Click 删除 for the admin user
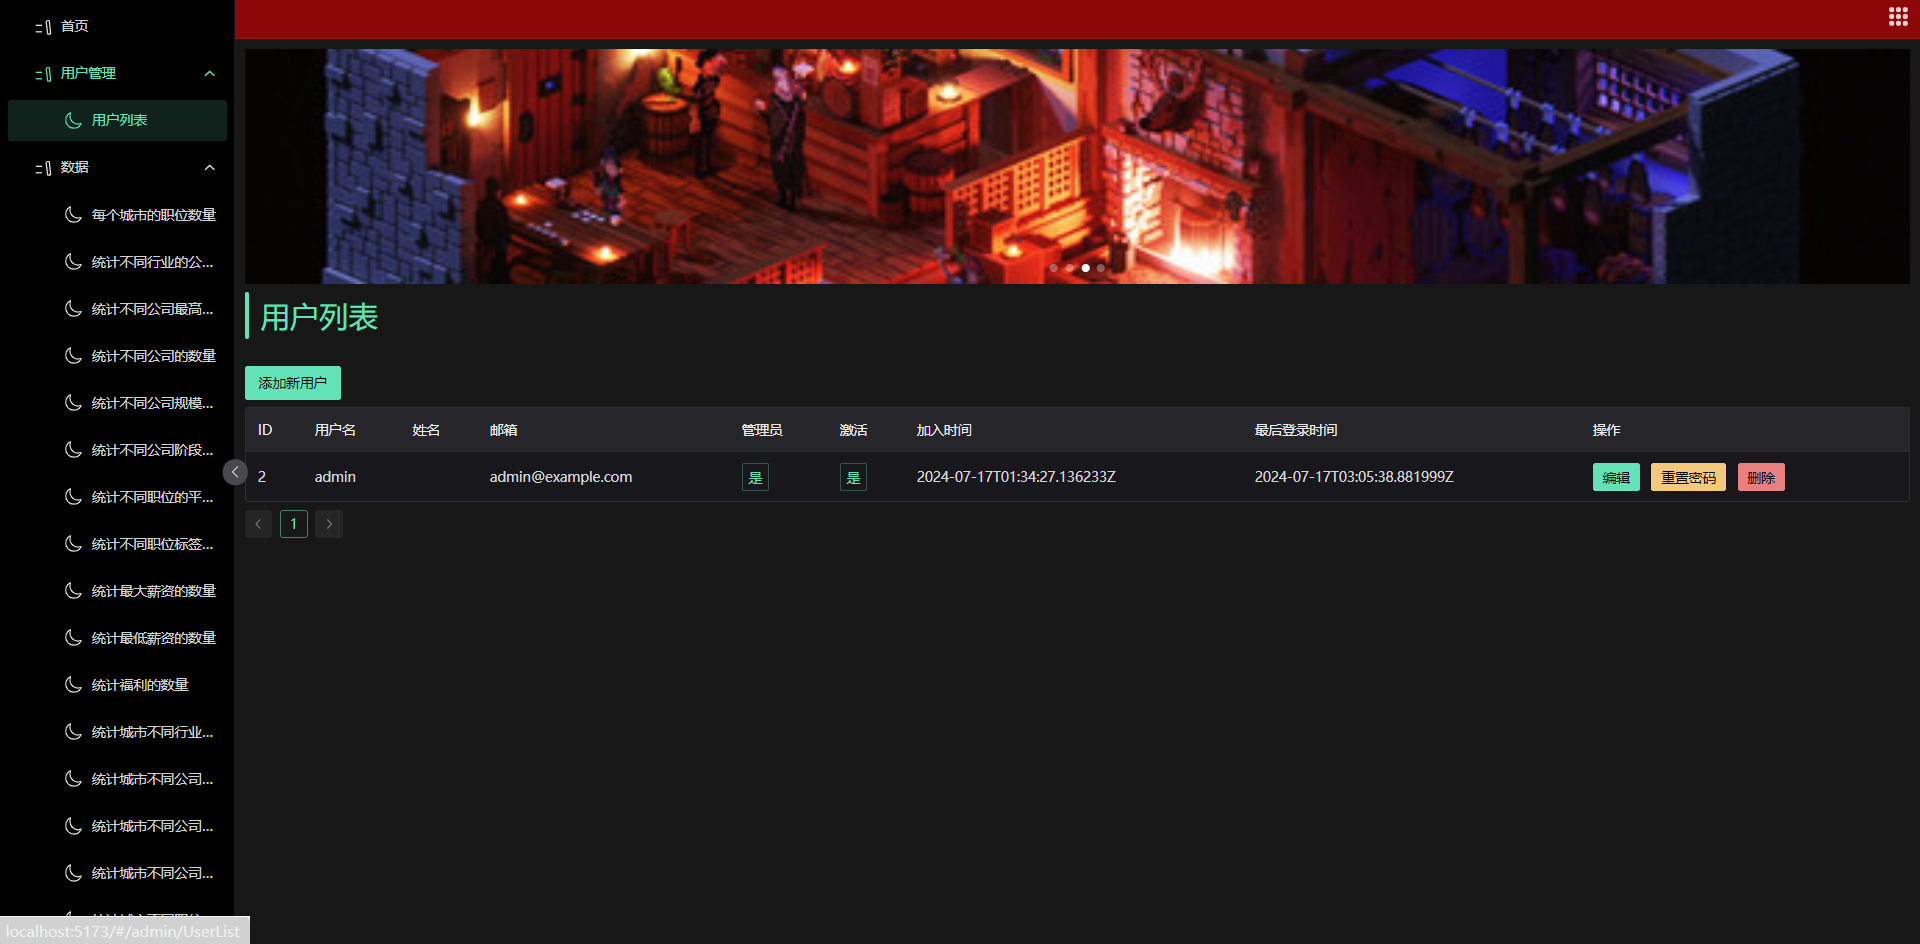Image resolution: width=1920 pixels, height=944 pixels. (1761, 478)
